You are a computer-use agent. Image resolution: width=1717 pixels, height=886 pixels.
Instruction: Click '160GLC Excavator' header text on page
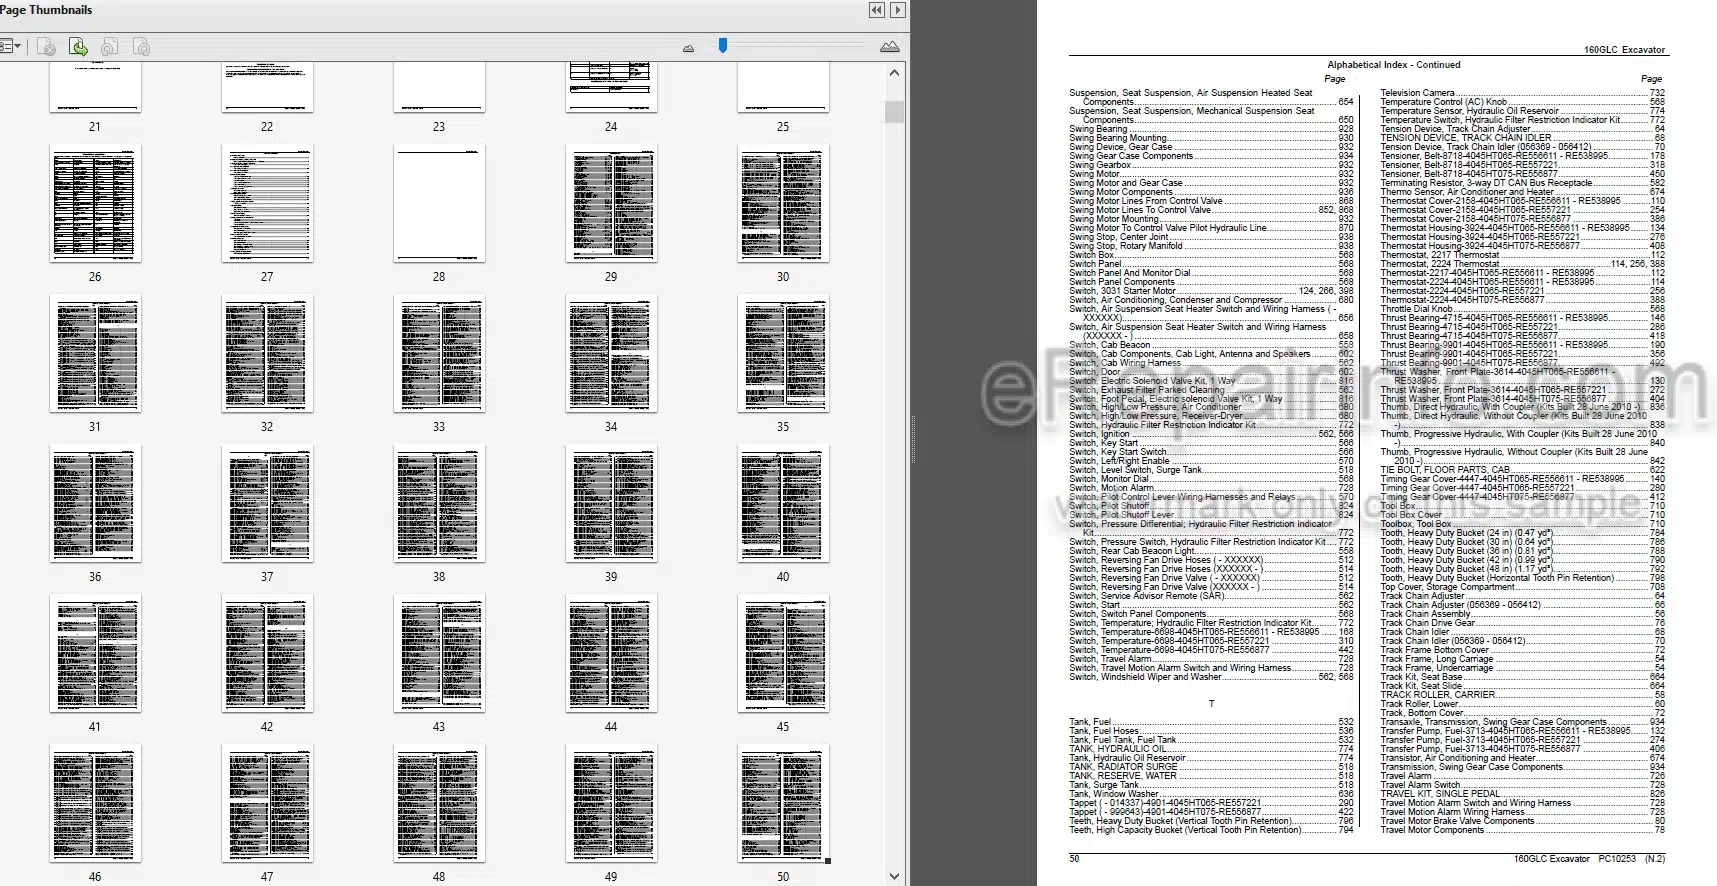1624,50
